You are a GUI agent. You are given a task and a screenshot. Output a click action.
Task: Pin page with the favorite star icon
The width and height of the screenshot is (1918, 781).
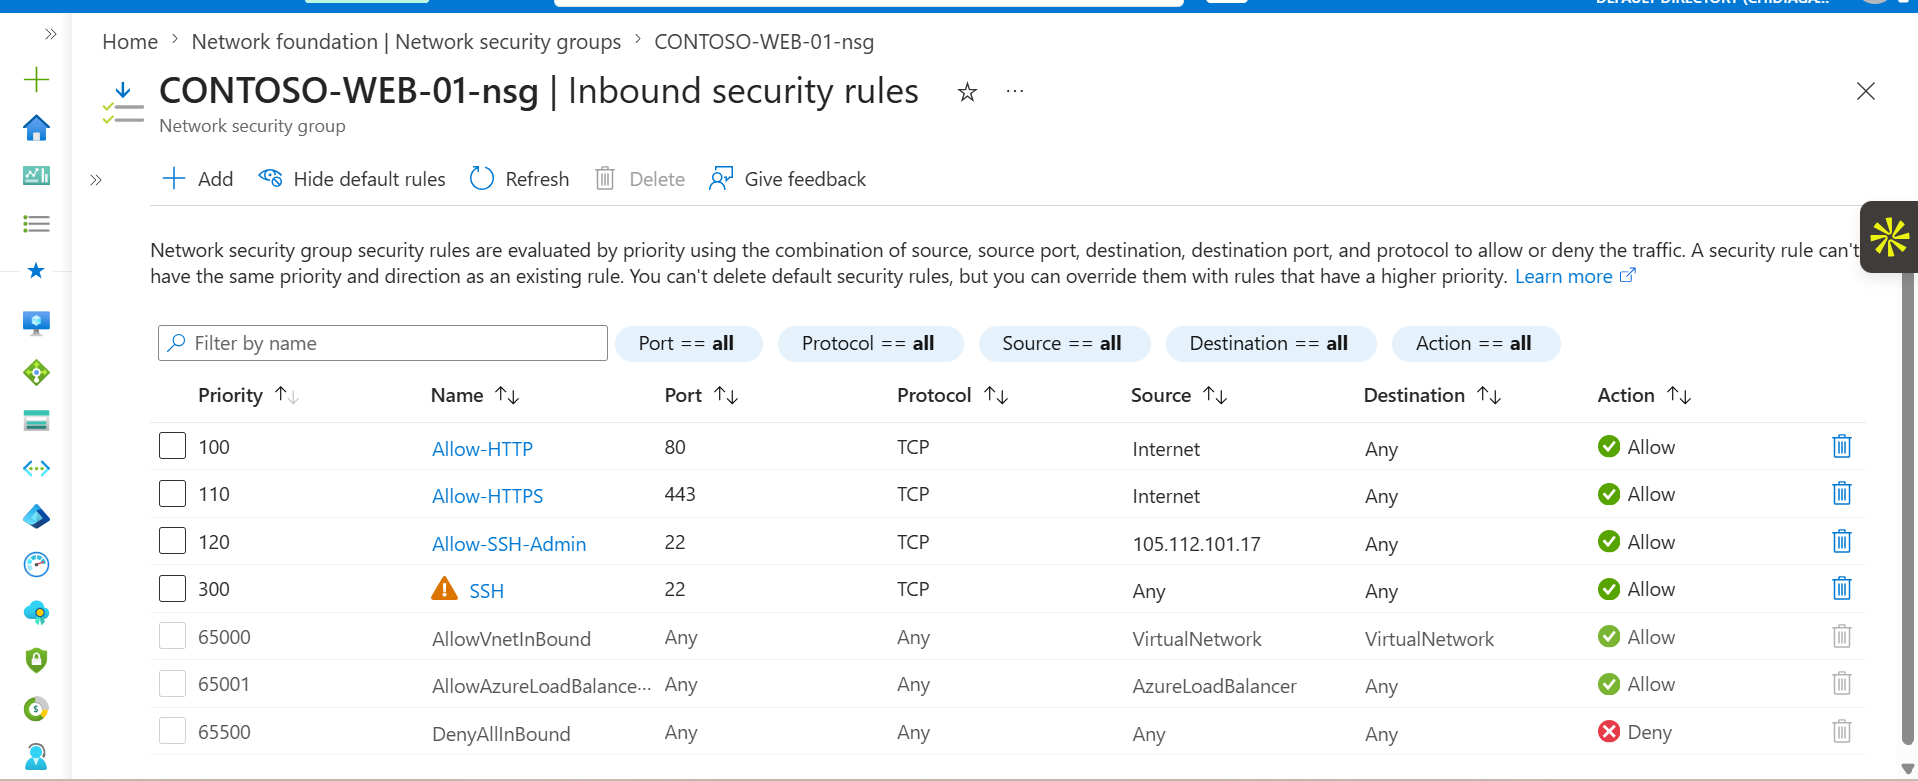967,93
